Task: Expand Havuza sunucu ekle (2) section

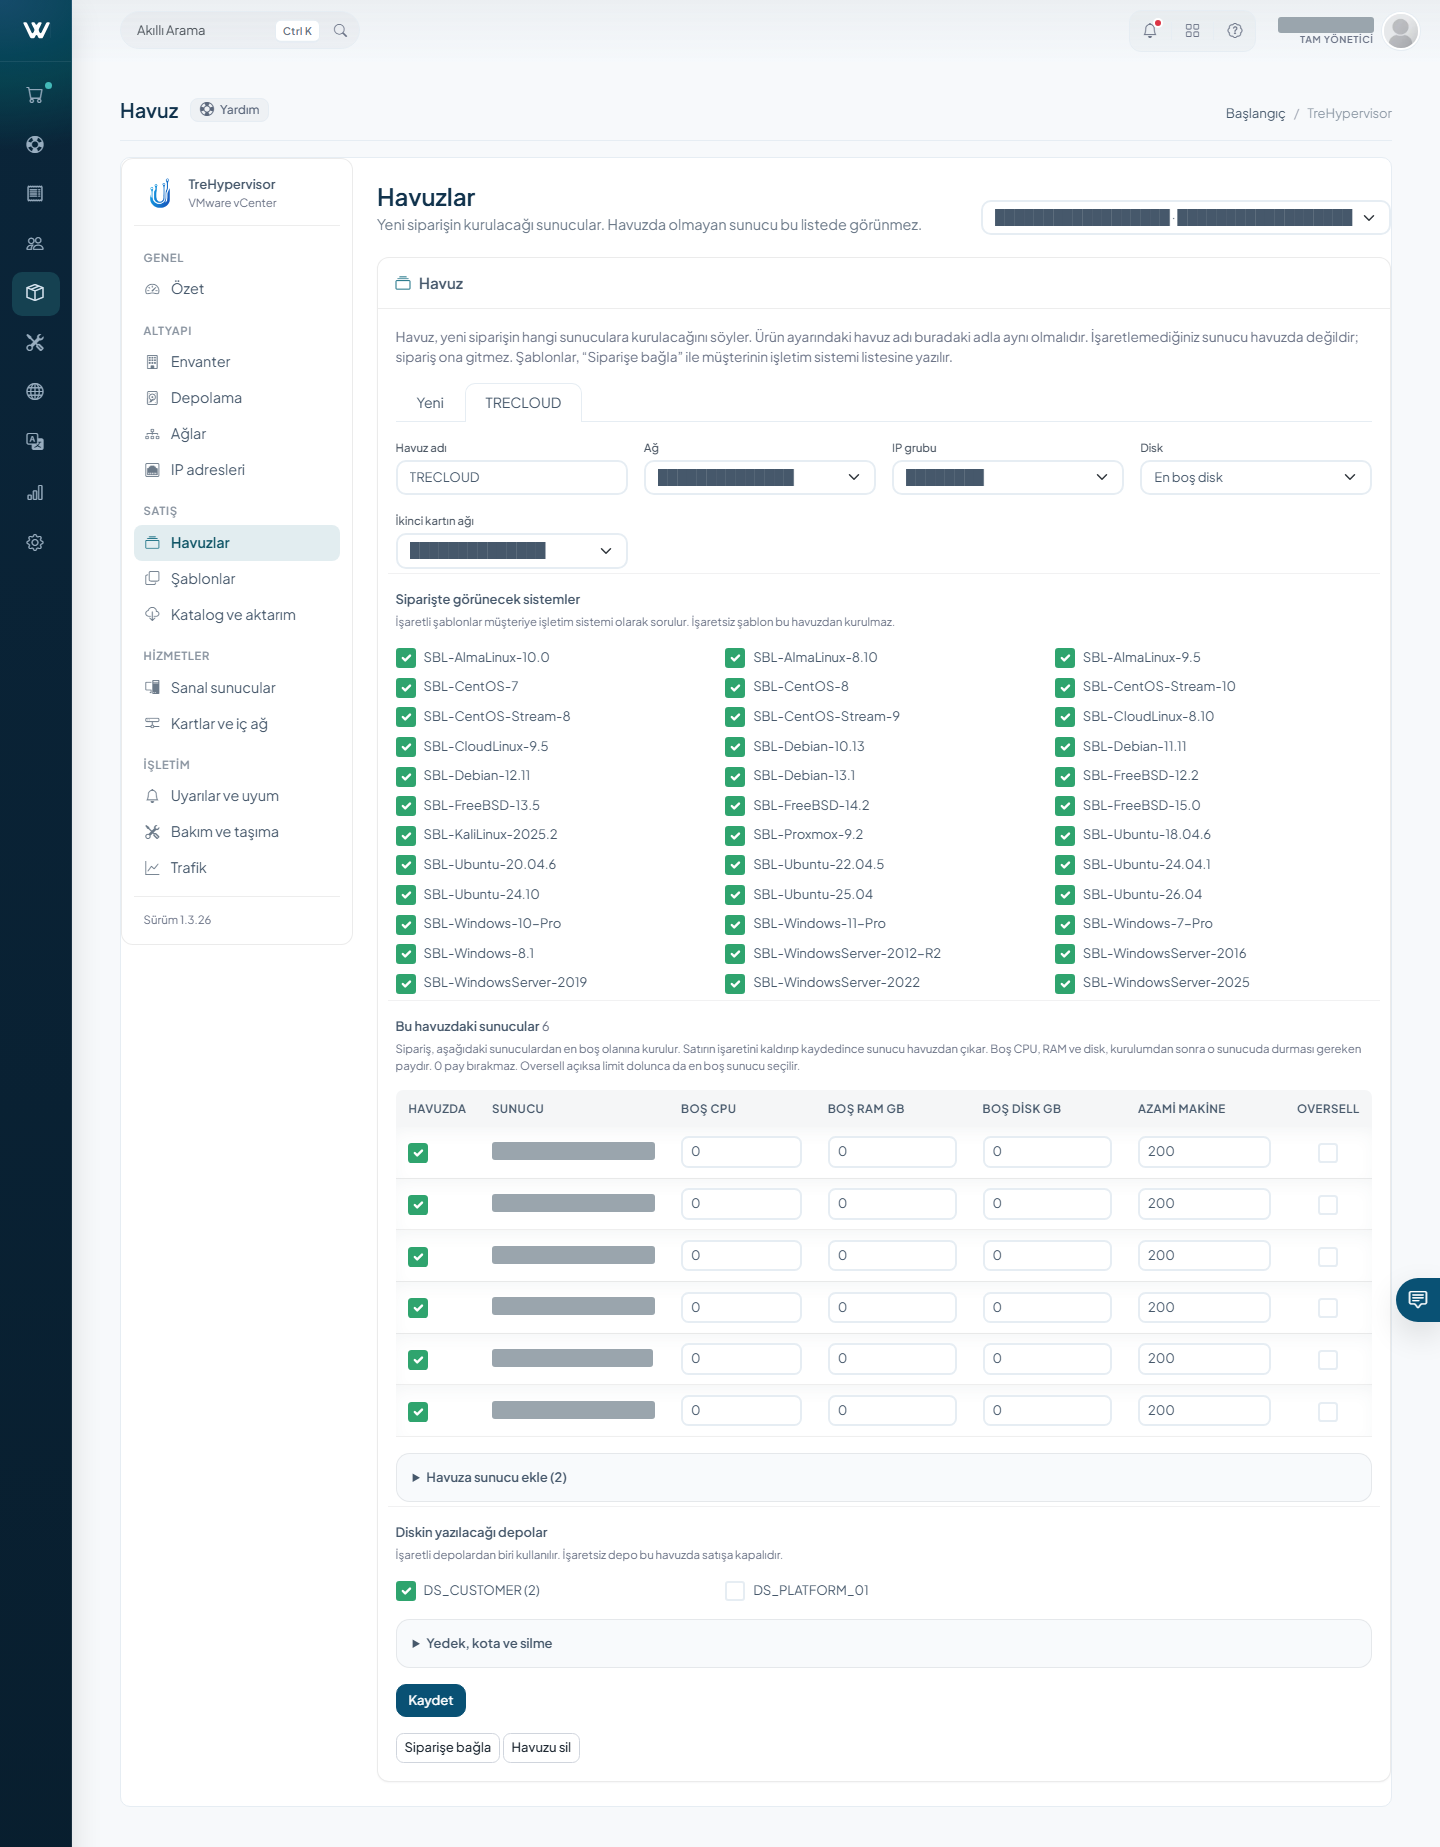Action: point(884,1478)
